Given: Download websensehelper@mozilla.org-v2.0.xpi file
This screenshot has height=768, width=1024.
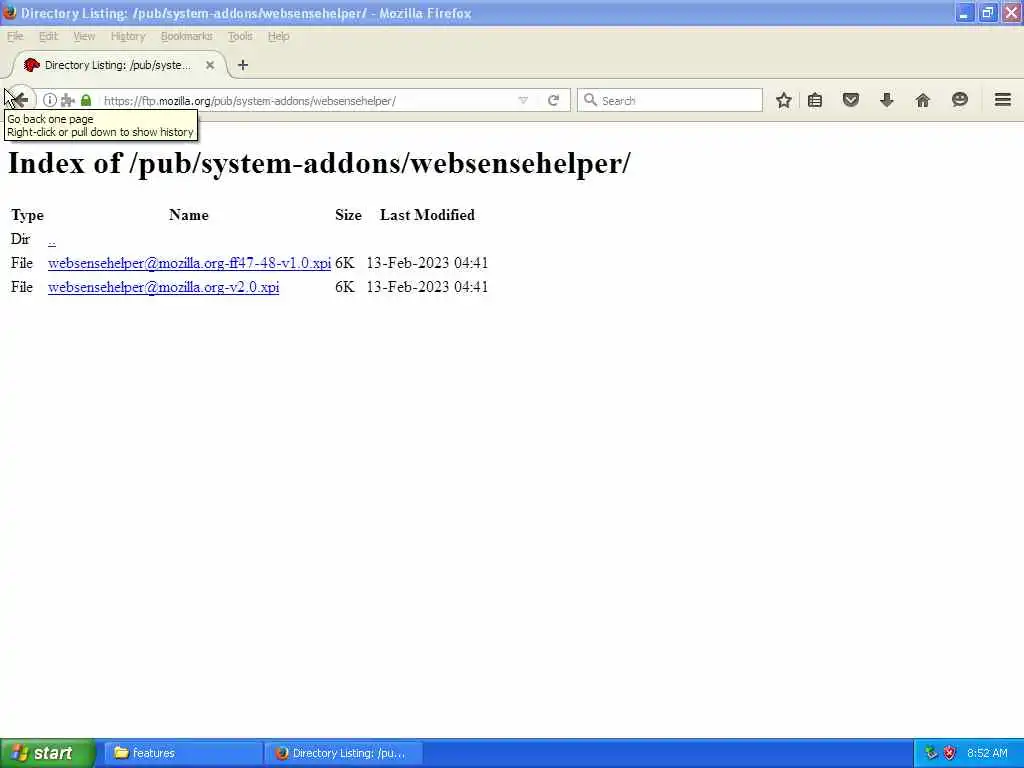Looking at the screenshot, I should click(163, 287).
